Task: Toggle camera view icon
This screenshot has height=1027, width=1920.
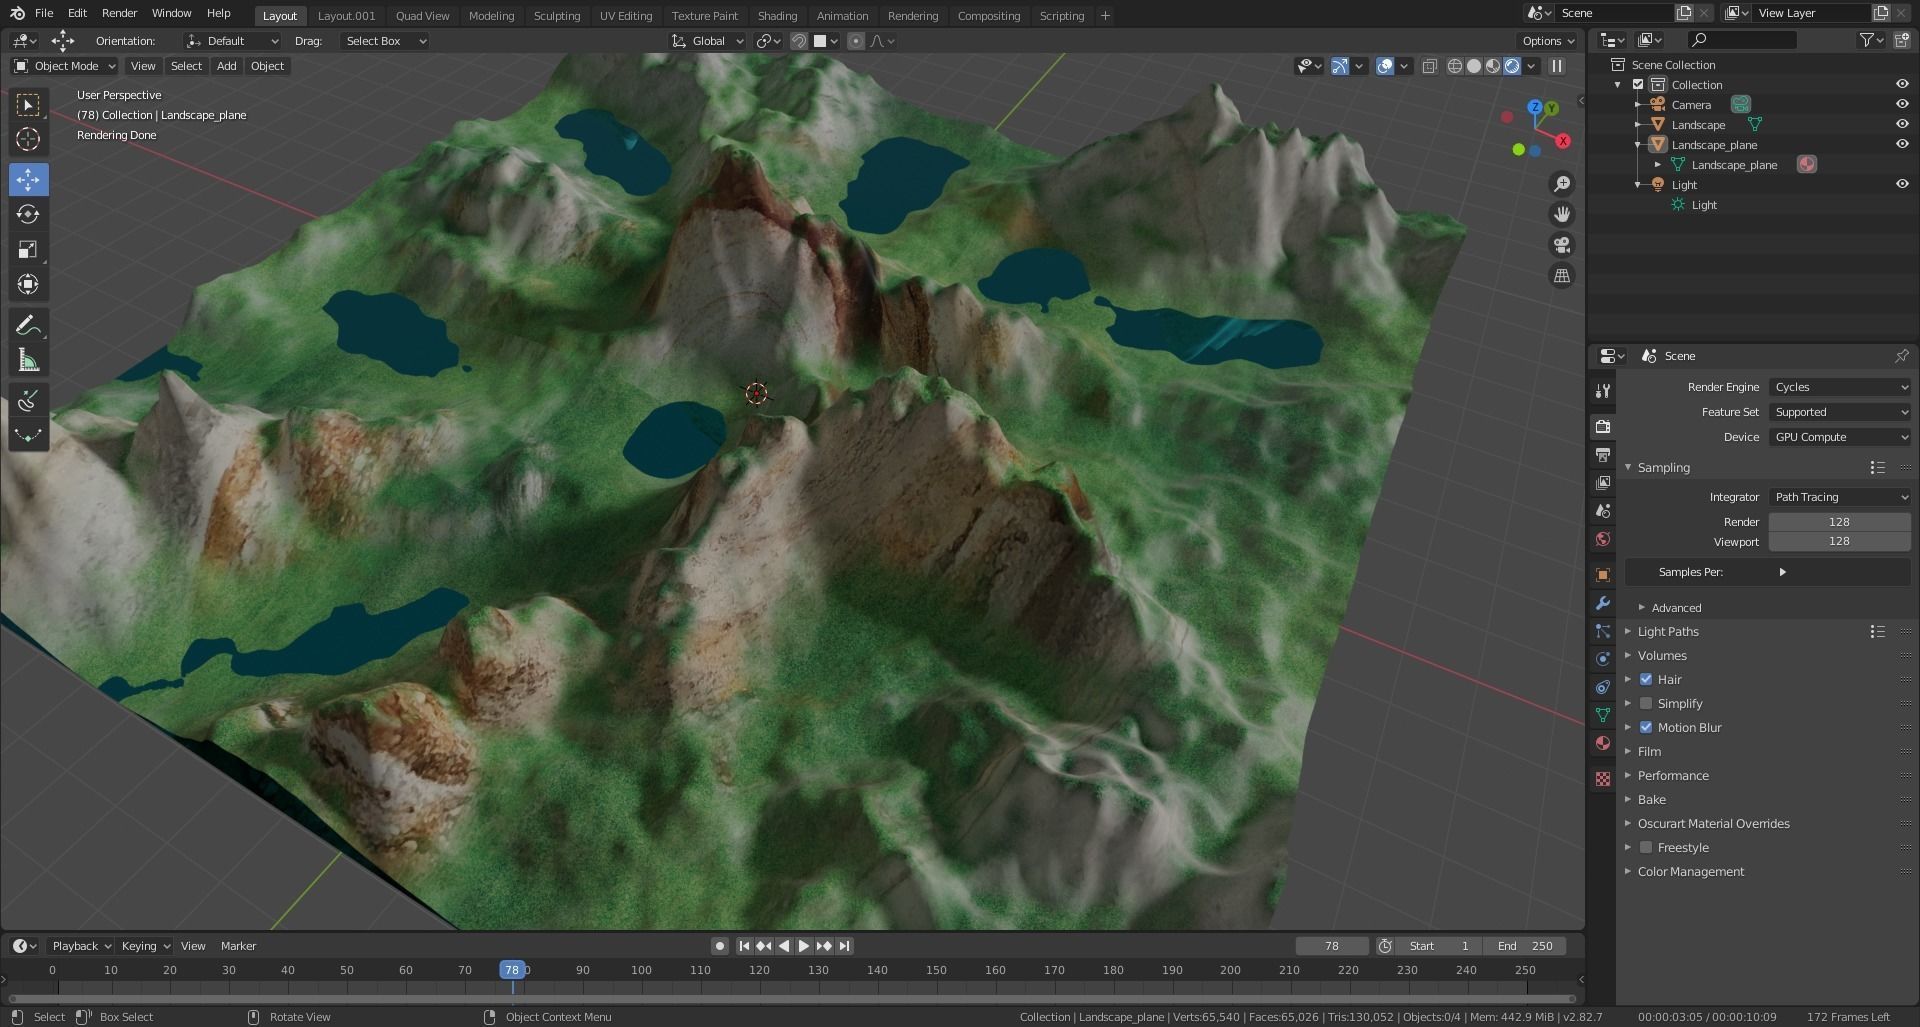Action: (x=1561, y=245)
